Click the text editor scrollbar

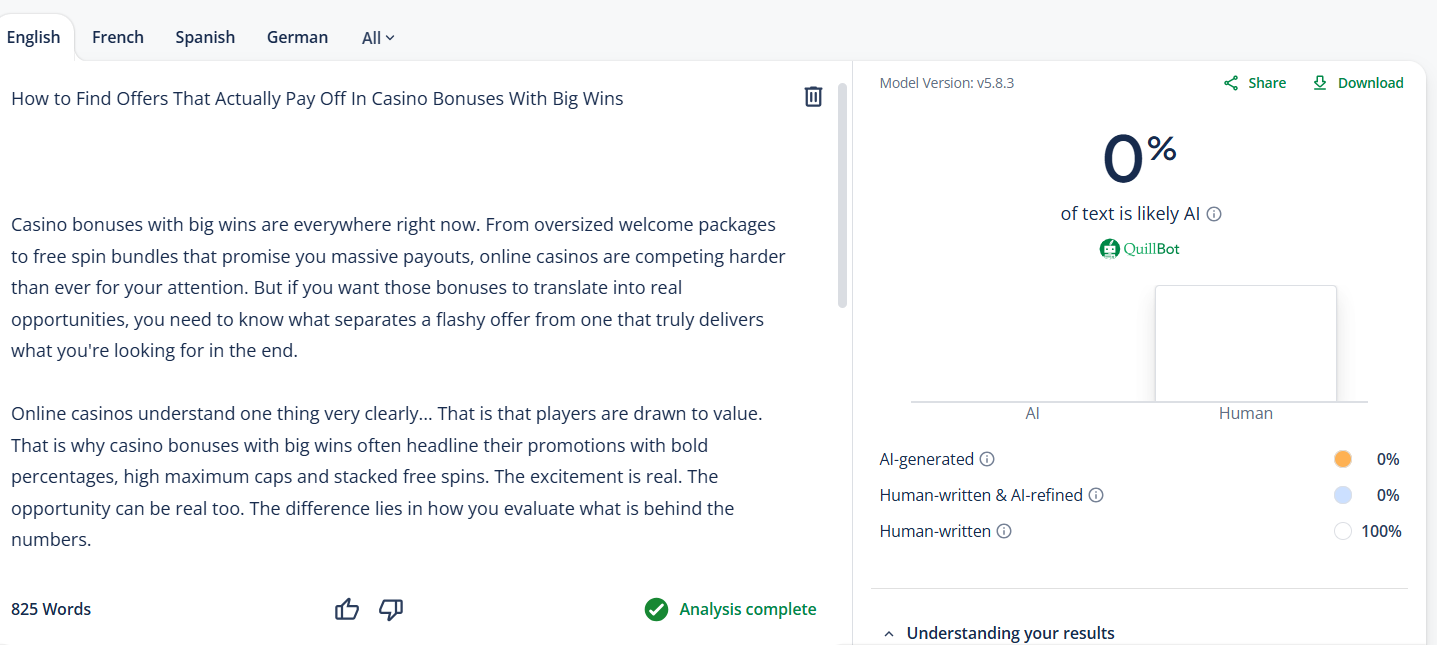(x=842, y=195)
